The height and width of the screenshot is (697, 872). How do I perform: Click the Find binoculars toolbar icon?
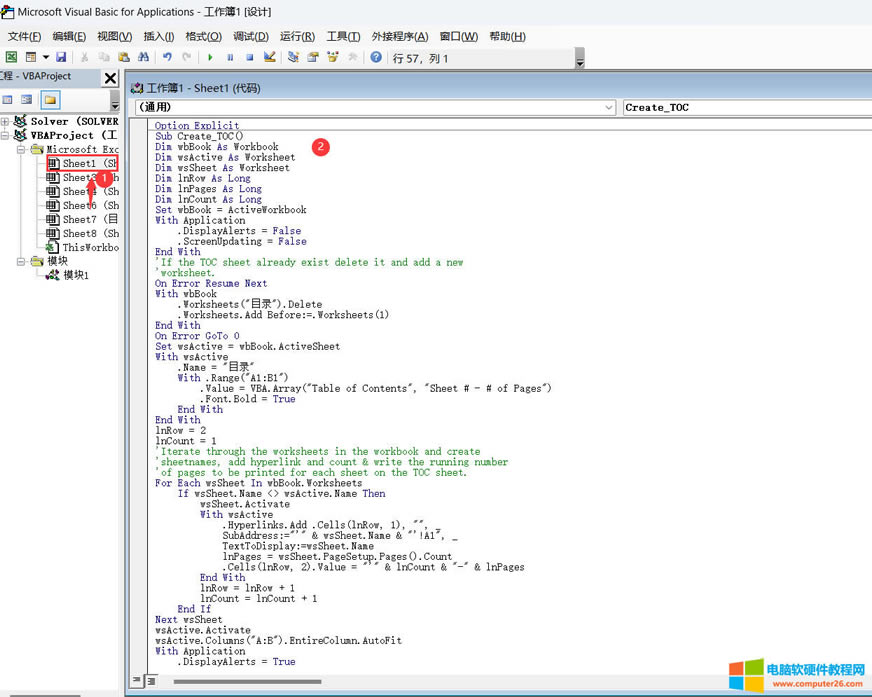tap(144, 58)
